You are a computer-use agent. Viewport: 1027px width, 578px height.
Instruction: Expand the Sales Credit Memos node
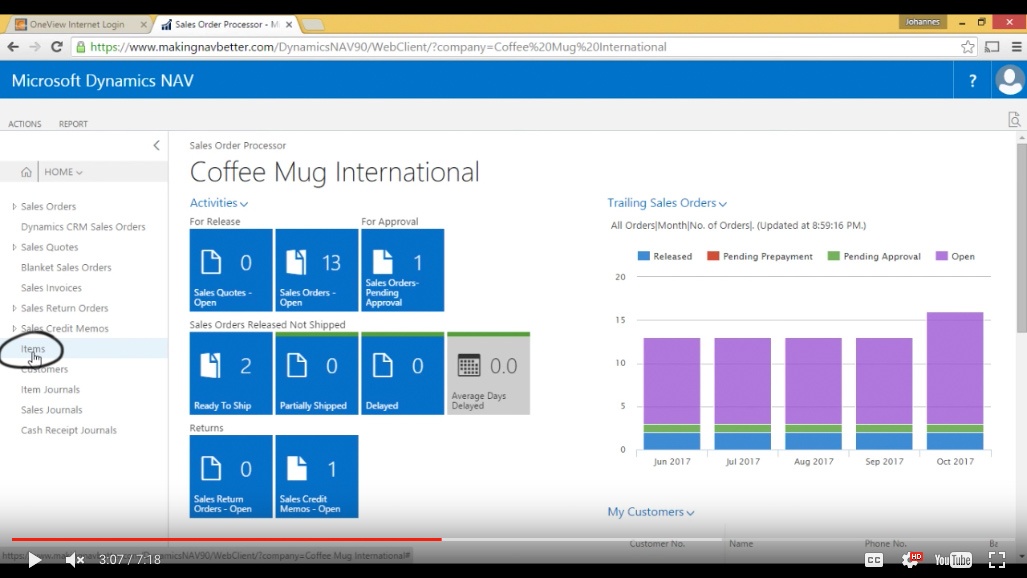tap(14, 328)
